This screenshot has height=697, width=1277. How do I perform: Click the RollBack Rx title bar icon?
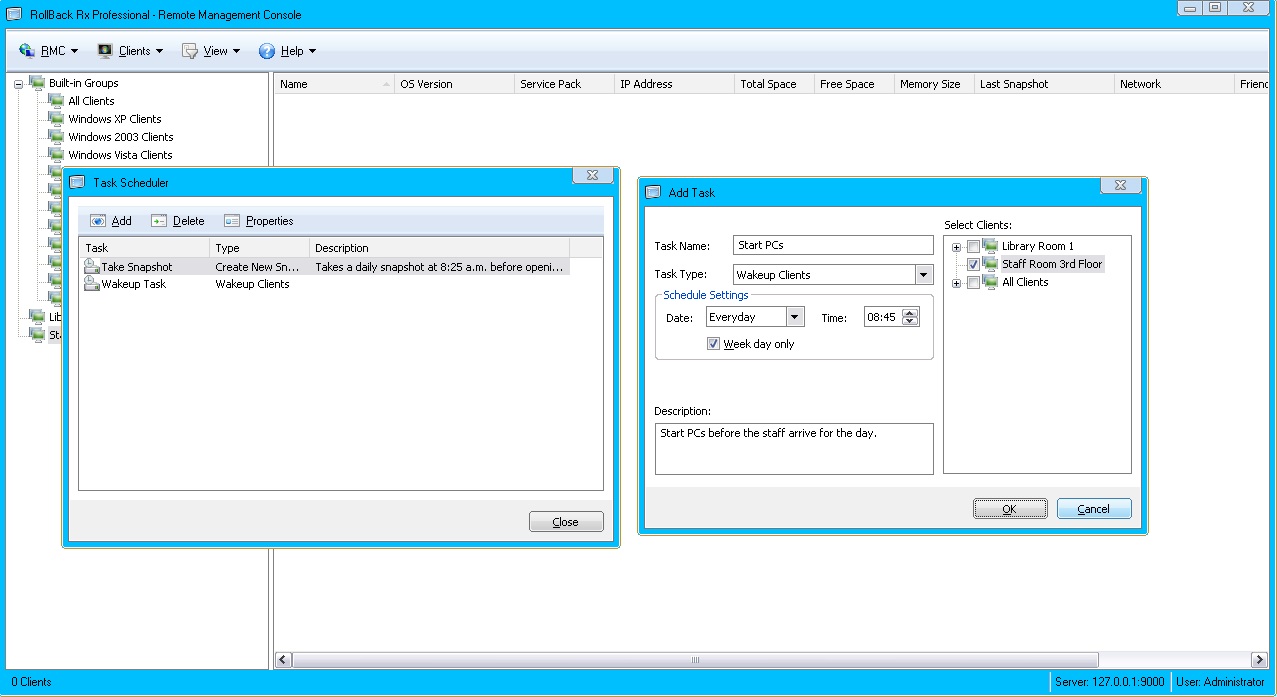[x=14, y=14]
